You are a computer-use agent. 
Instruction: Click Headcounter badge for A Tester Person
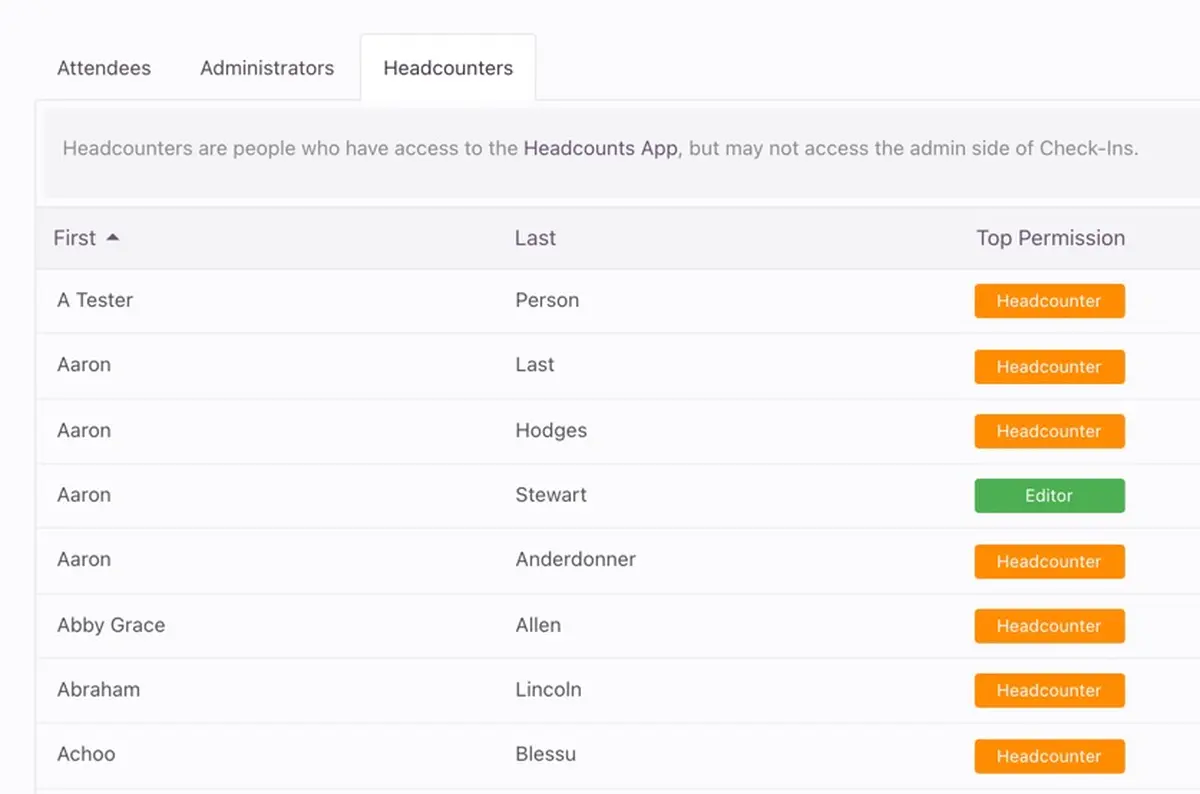[1050, 301]
